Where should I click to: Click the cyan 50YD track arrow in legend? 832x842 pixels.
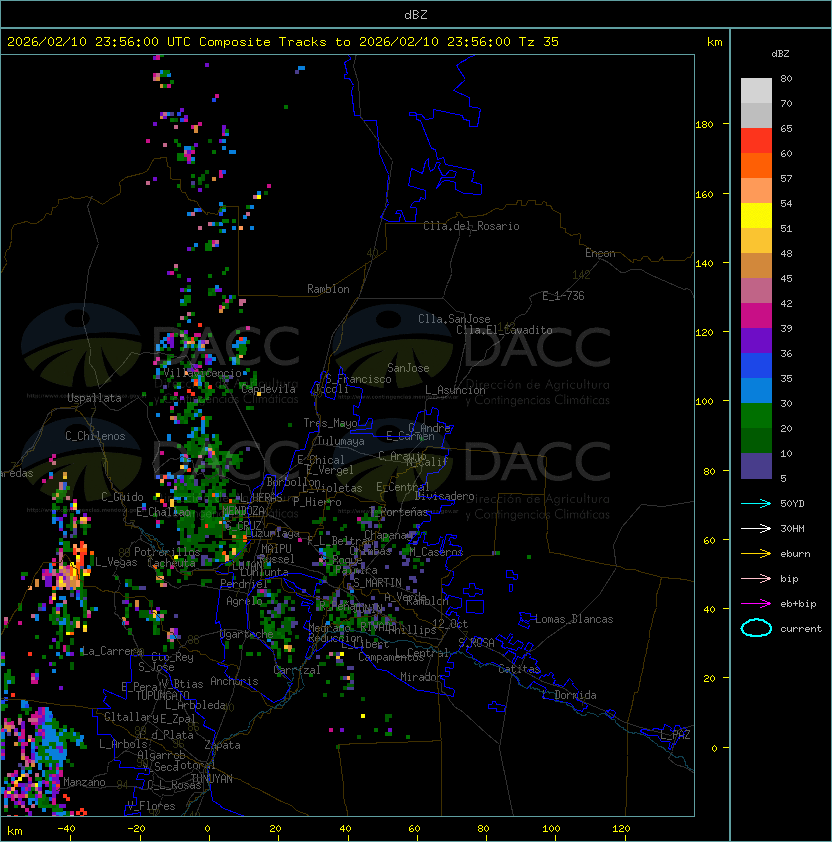coord(756,504)
